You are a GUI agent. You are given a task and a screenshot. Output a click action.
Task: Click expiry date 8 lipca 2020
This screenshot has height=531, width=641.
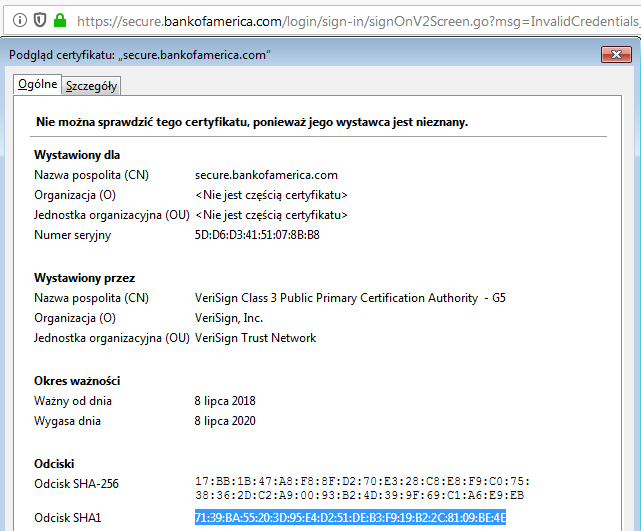(225, 421)
